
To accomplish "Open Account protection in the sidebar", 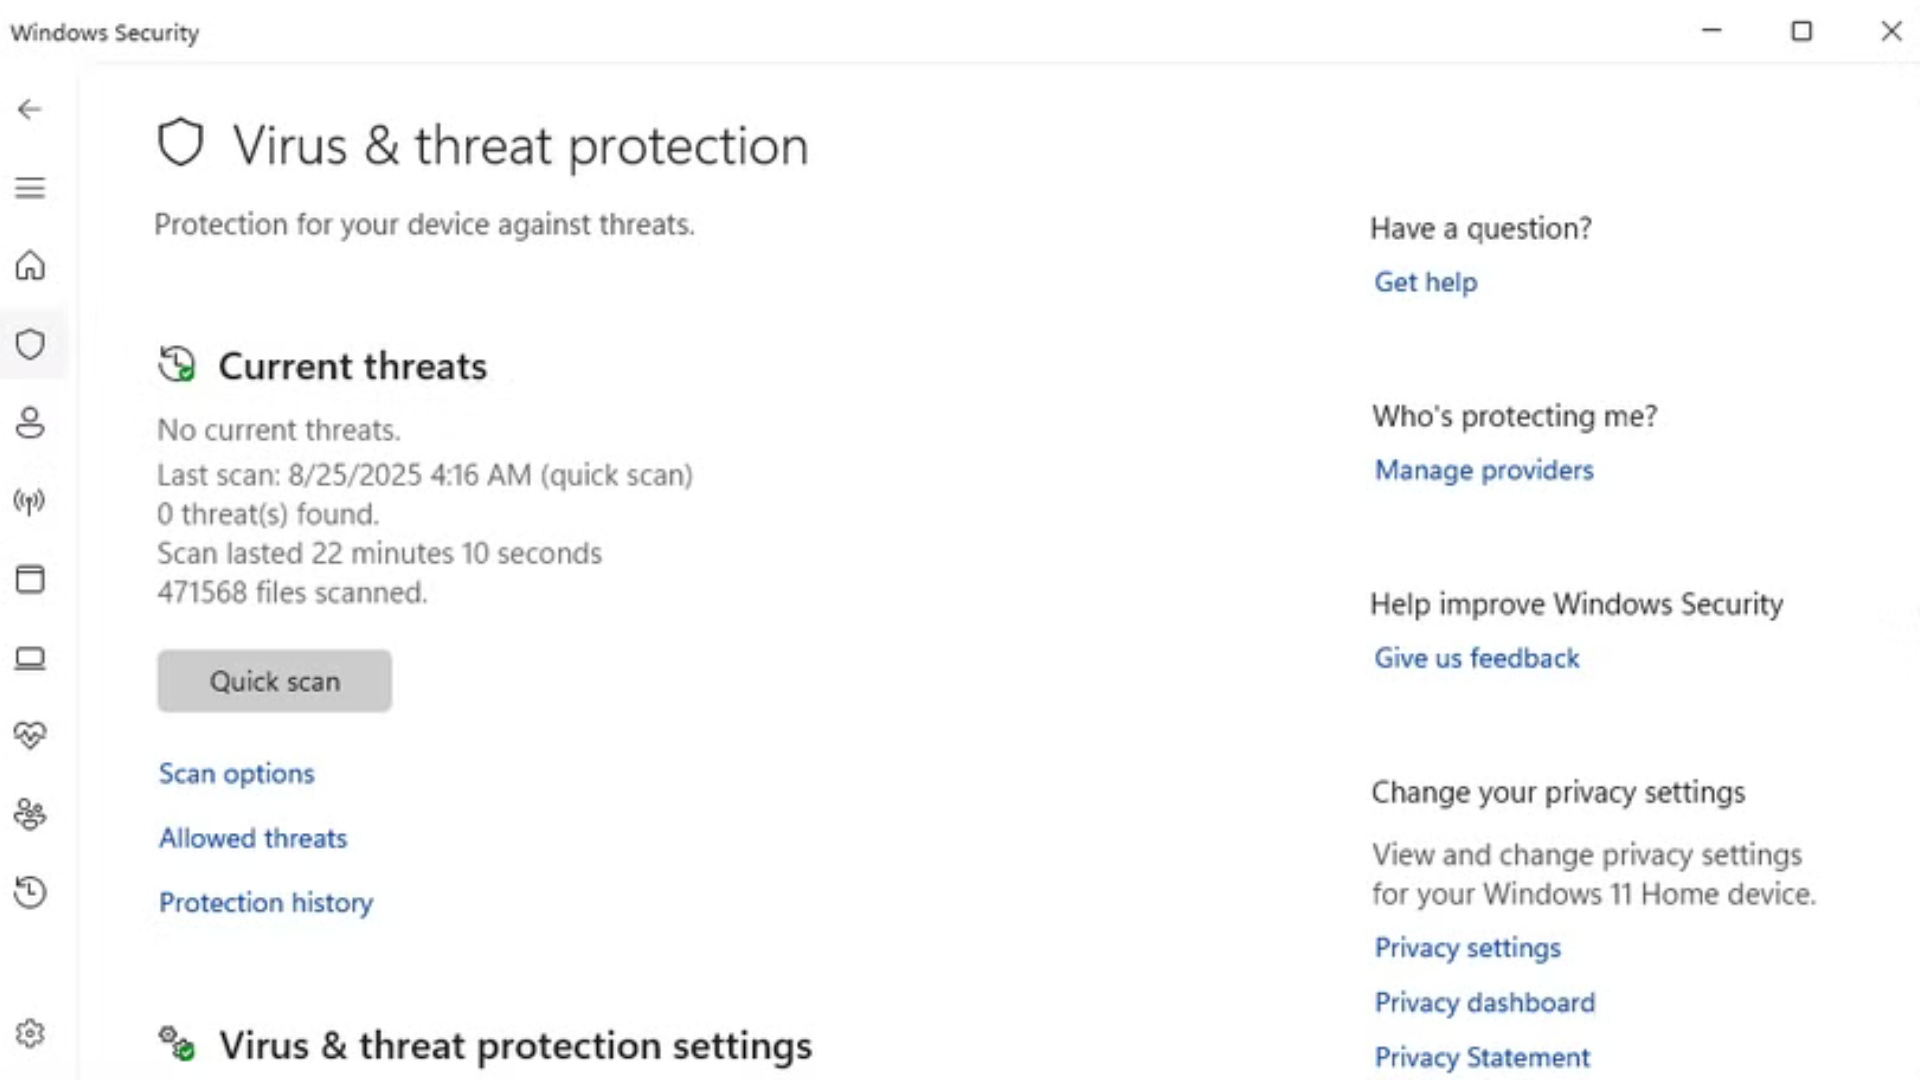I will 31,423.
